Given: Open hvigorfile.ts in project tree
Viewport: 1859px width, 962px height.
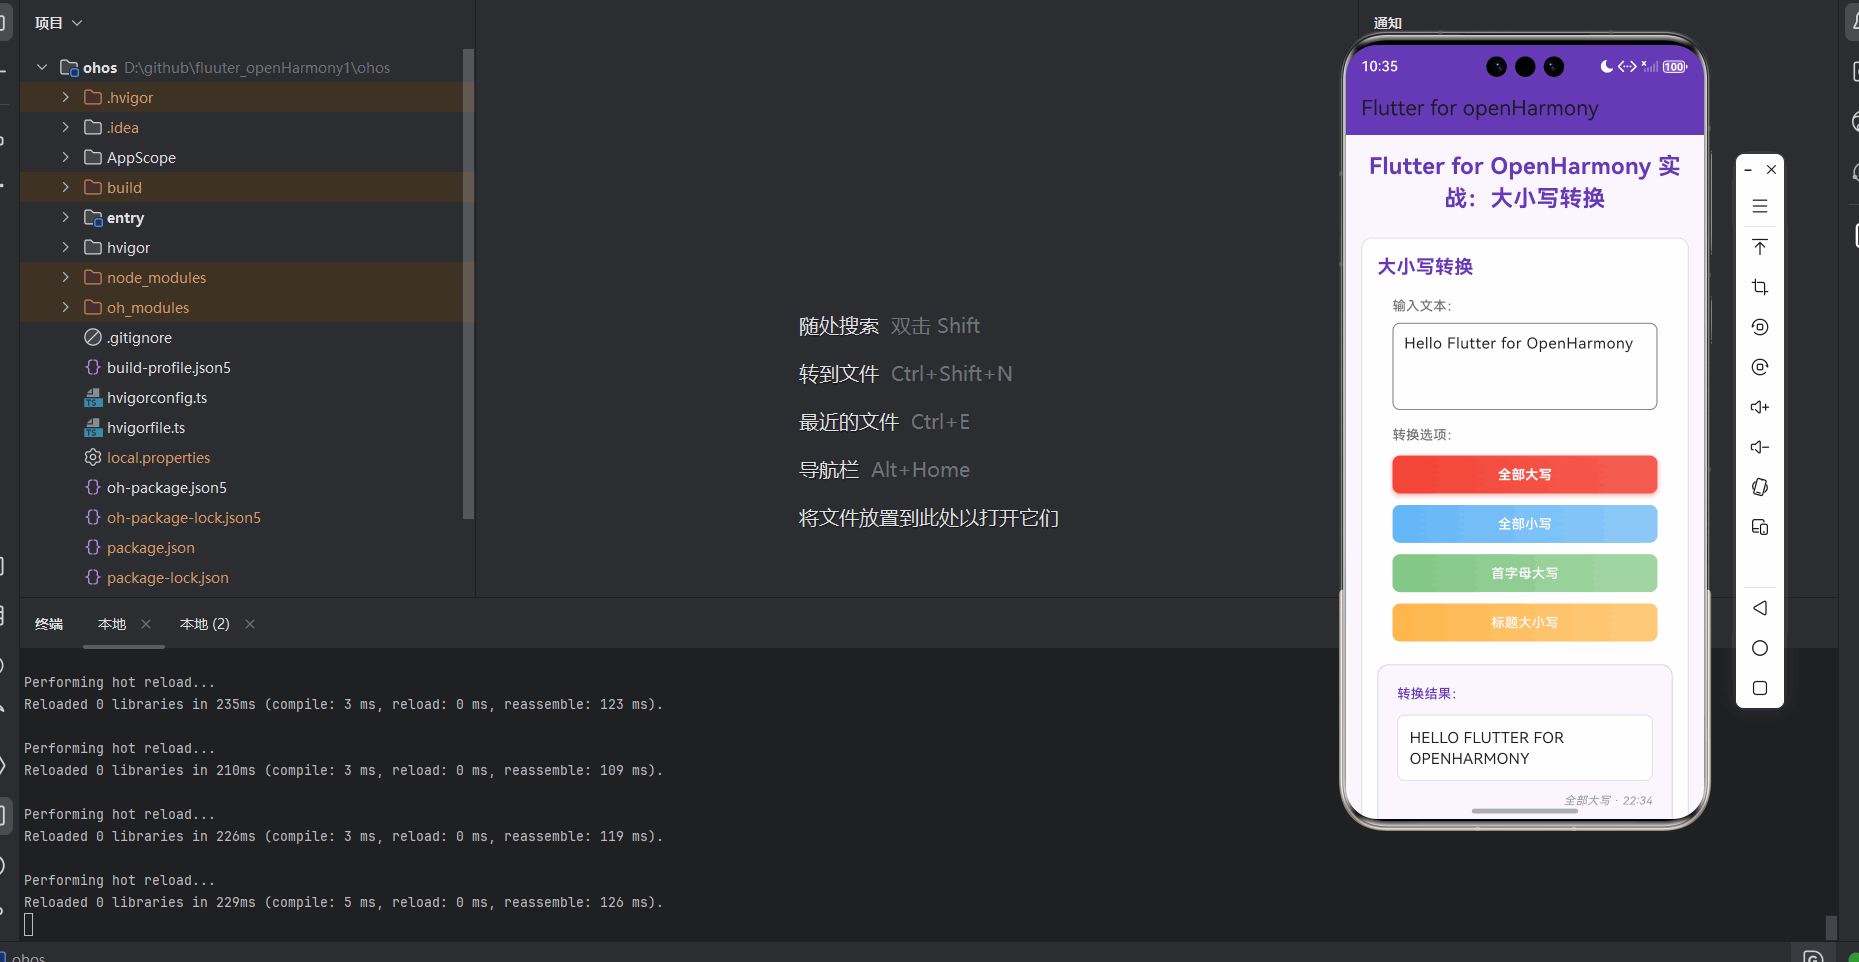Looking at the screenshot, I should coord(146,428).
